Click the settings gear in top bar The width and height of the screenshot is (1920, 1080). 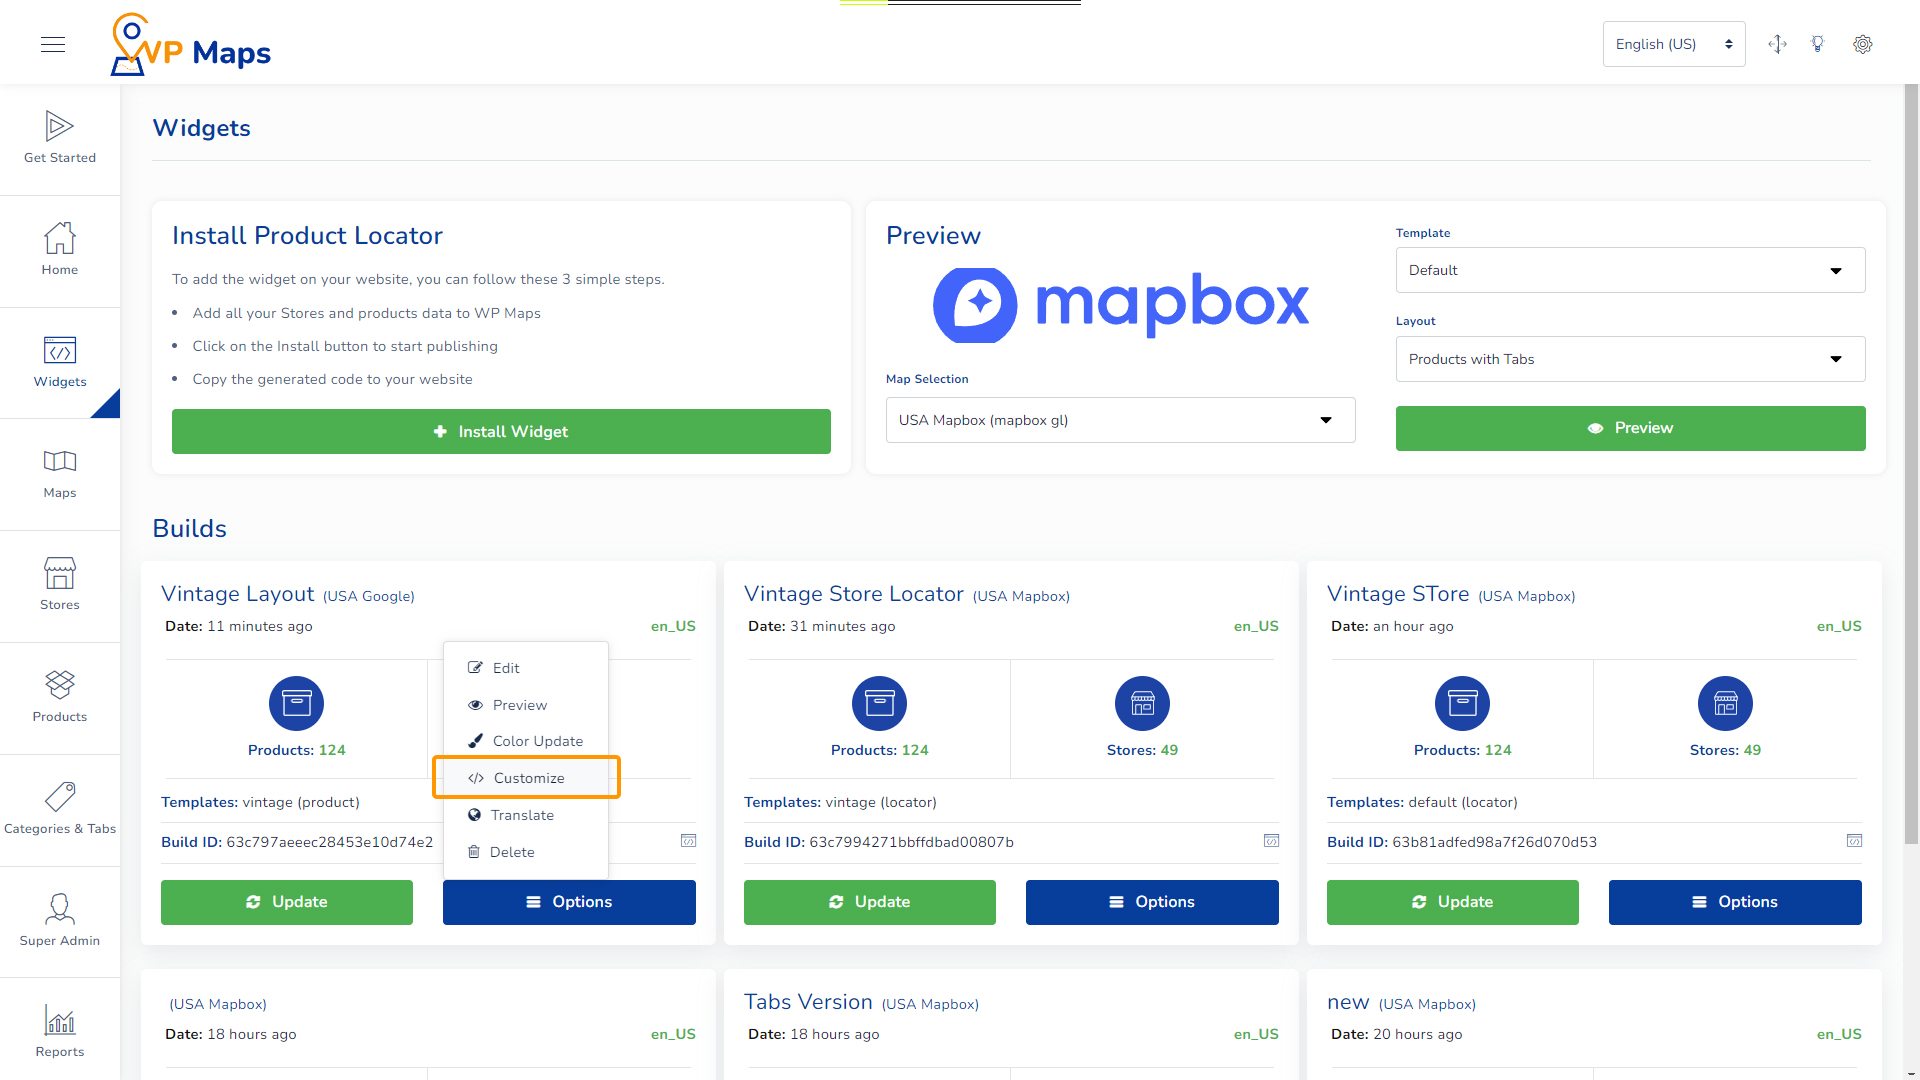click(x=1862, y=44)
